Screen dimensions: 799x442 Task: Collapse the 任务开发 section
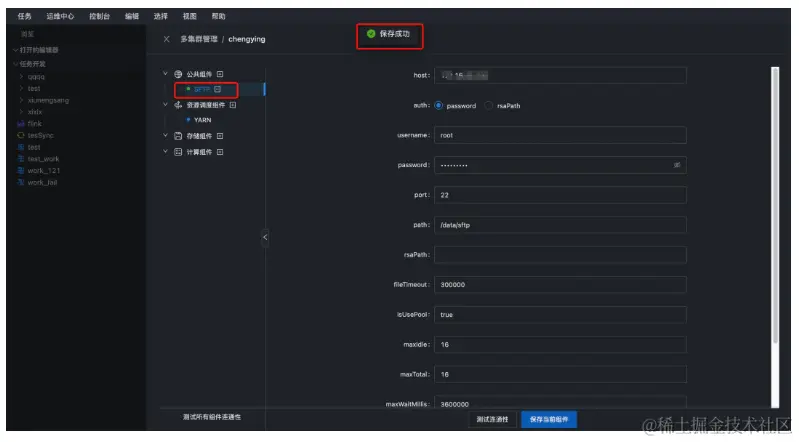pos(15,64)
